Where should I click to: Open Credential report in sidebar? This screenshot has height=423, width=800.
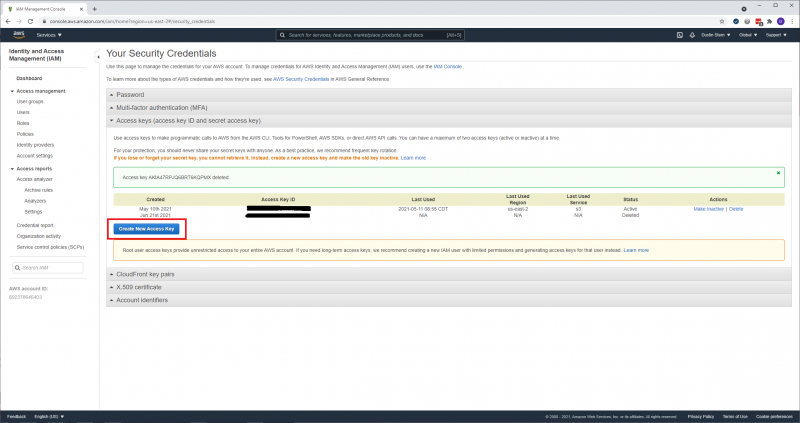35,225
